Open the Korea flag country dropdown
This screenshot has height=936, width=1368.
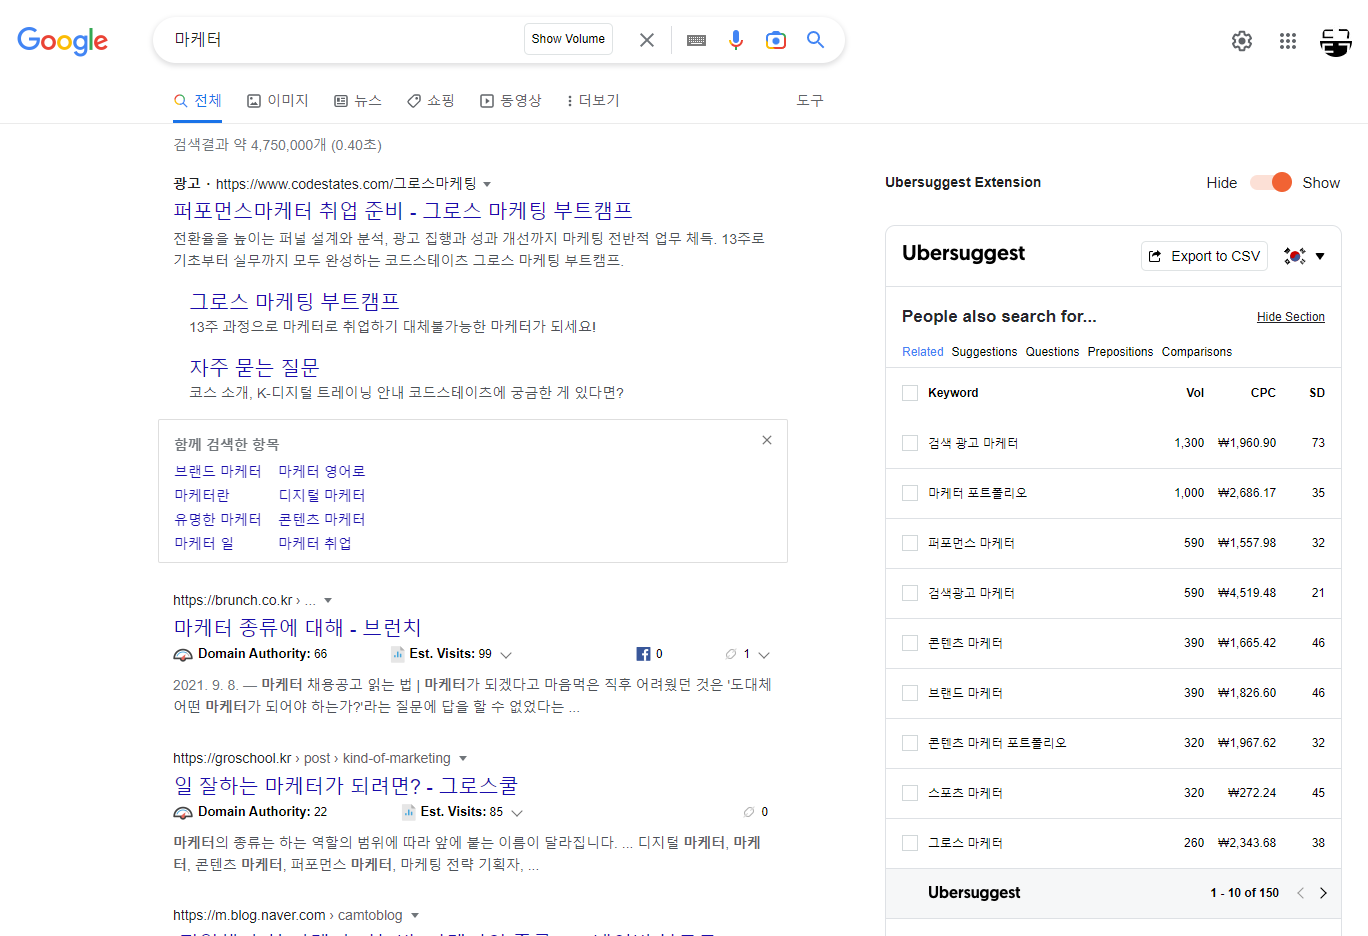1304,256
